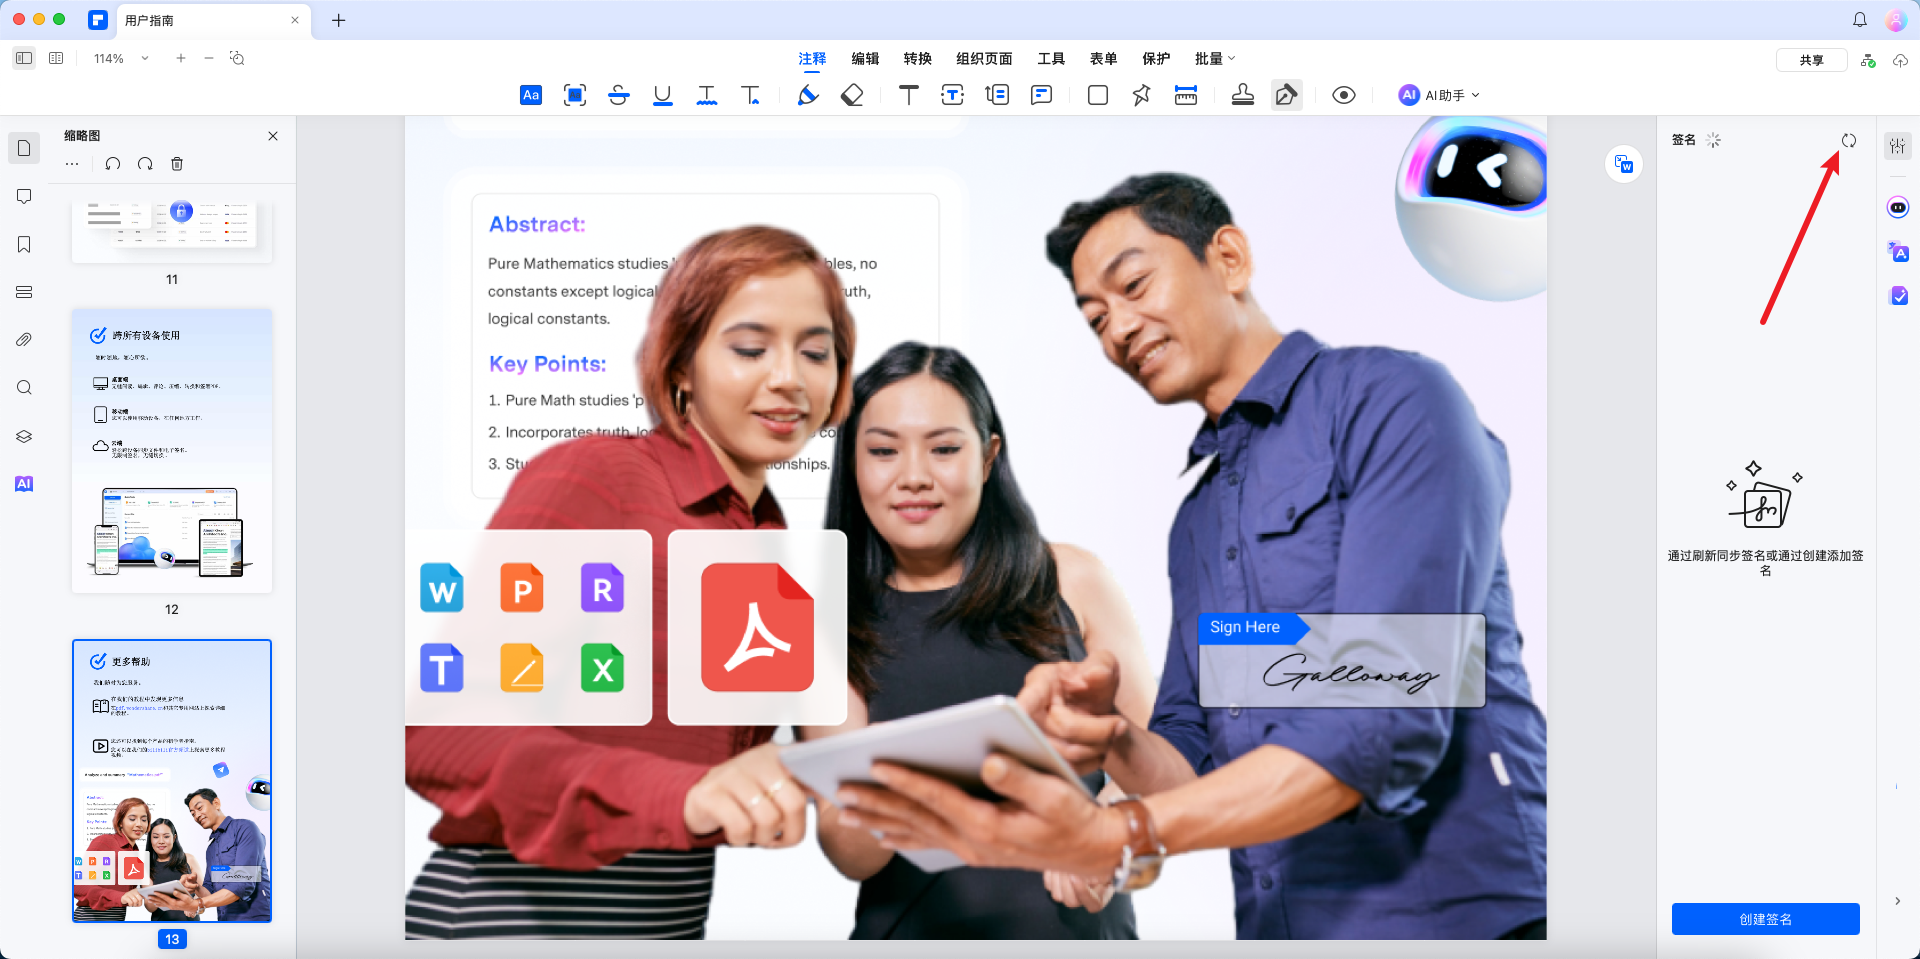Toggle annotation visibility eye icon
This screenshot has height=959, width=1920.
pyautogui.click(x=1344, y=95)
